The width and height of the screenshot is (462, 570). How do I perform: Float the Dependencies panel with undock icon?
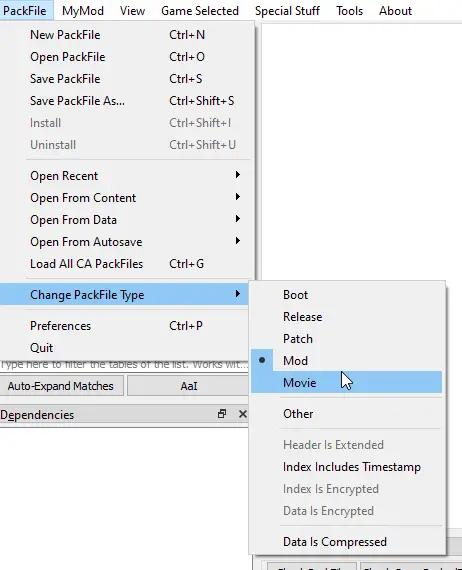(x=222, y=414)
